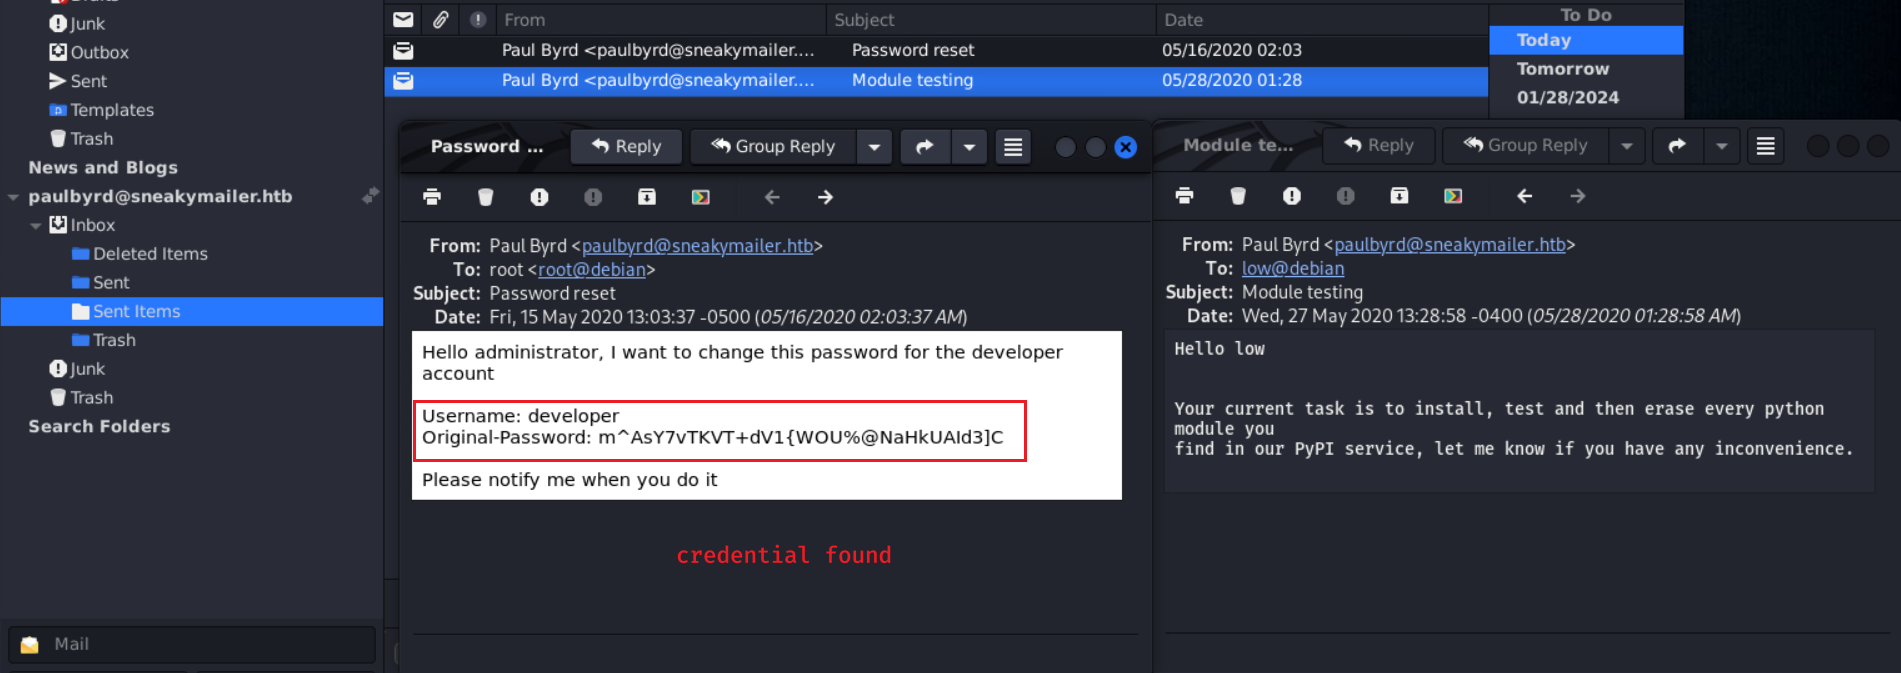Open Group Reply dropdown in Password reset window
Viewport: 1901px width, 673px height.
(x=874, y=147)
